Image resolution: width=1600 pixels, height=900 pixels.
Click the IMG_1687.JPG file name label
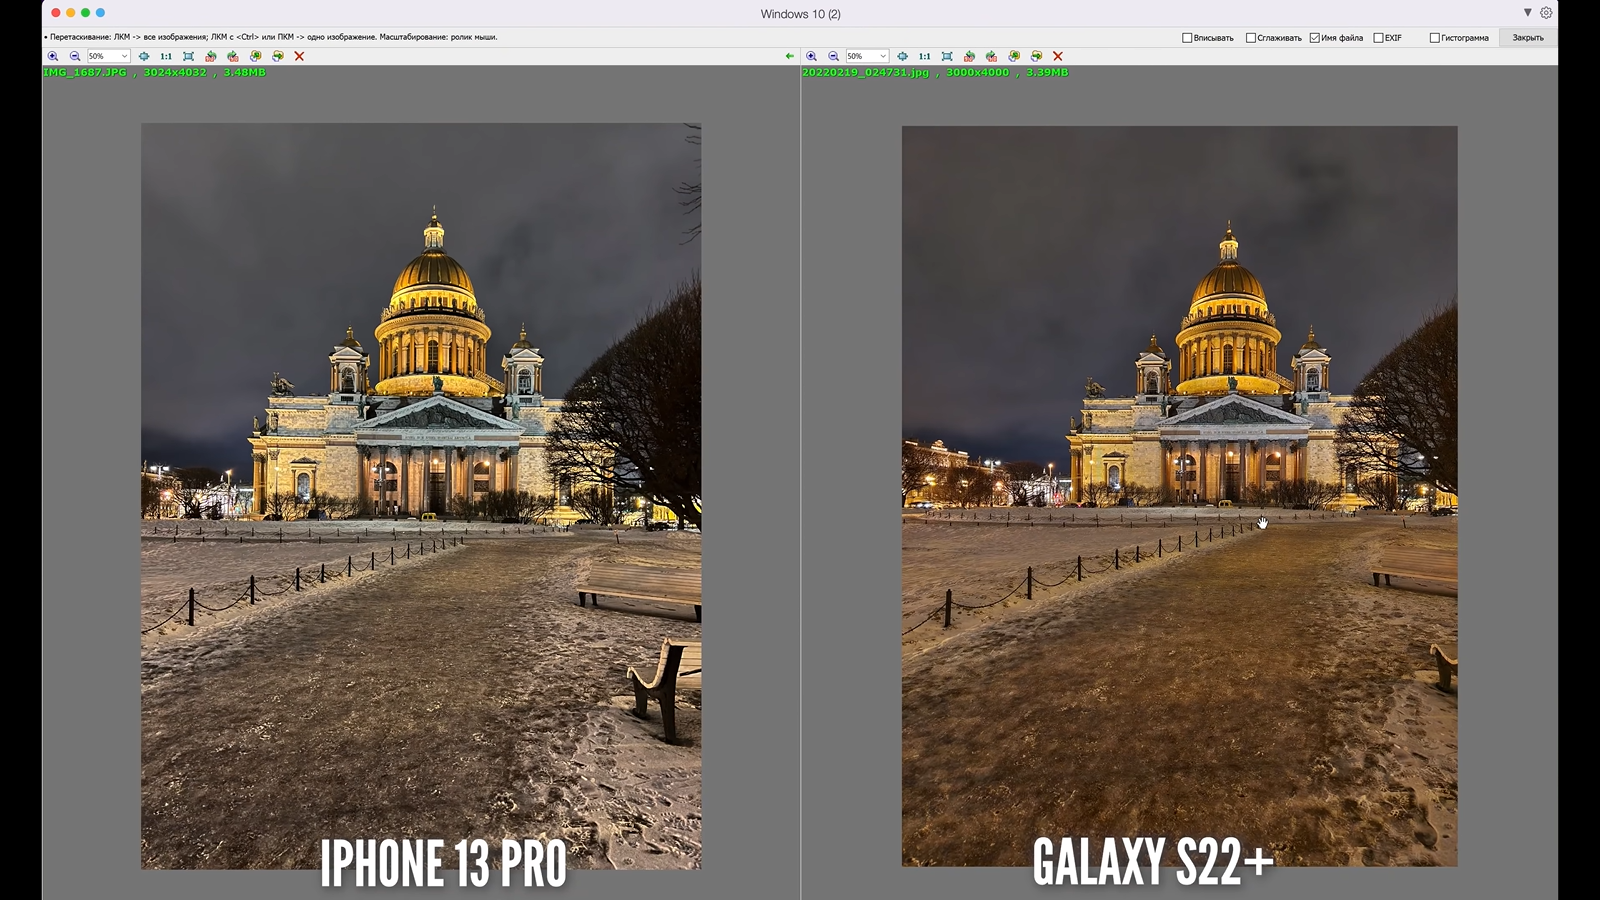click(x=85, y=72)
